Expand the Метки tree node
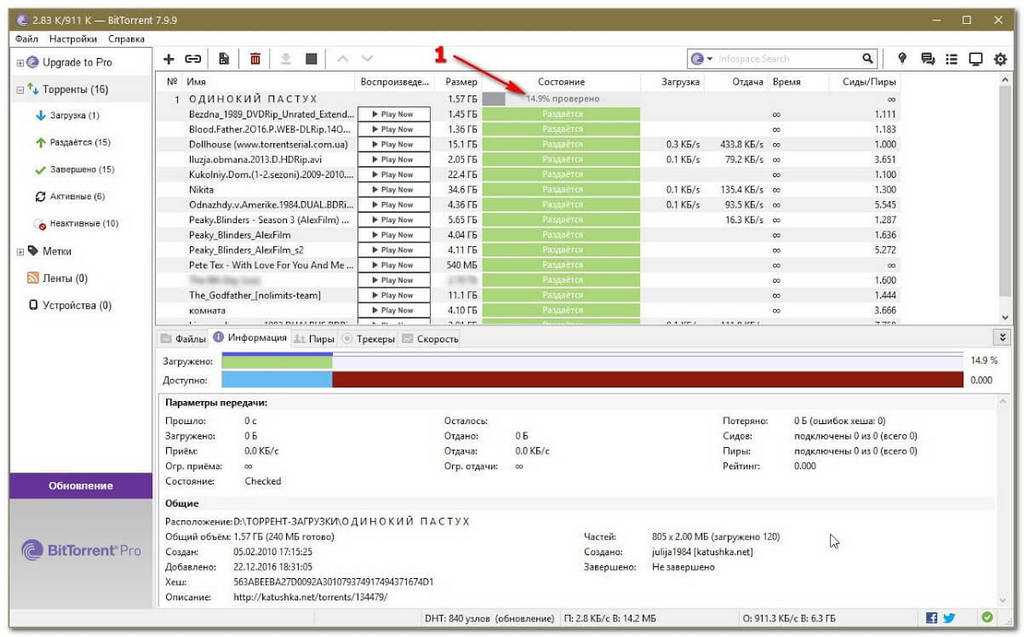Image resolution: width=1024 pixels, height=637 pixels. 20,251
